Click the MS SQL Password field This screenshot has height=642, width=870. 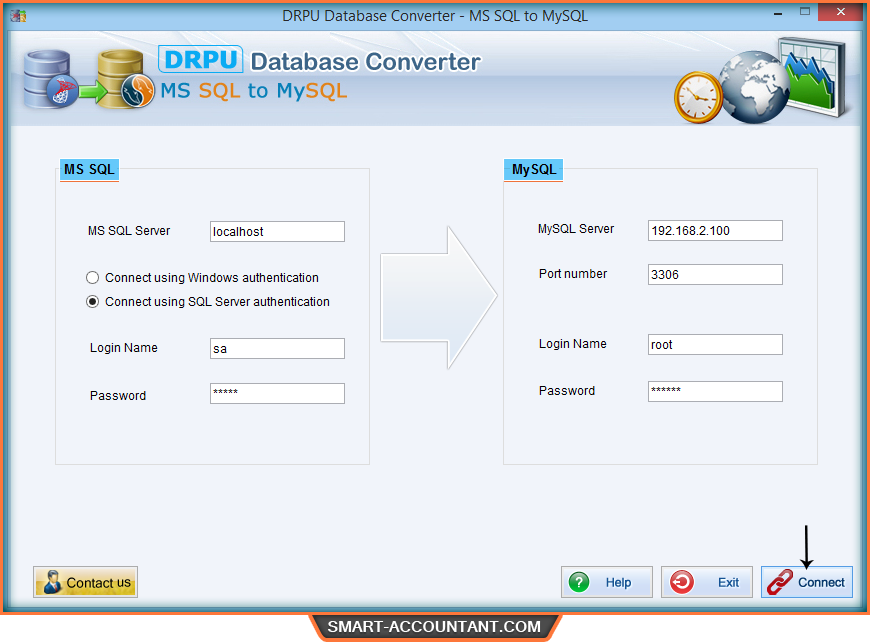tap(277, 393)
